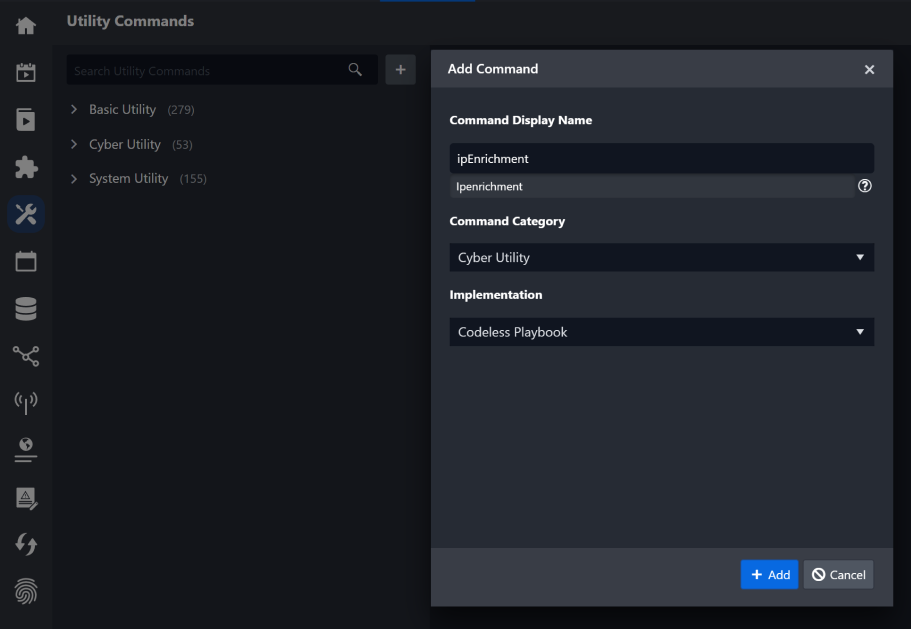Open the database stack icon in sidebar
911x629 pixels.
click(25, 308)
